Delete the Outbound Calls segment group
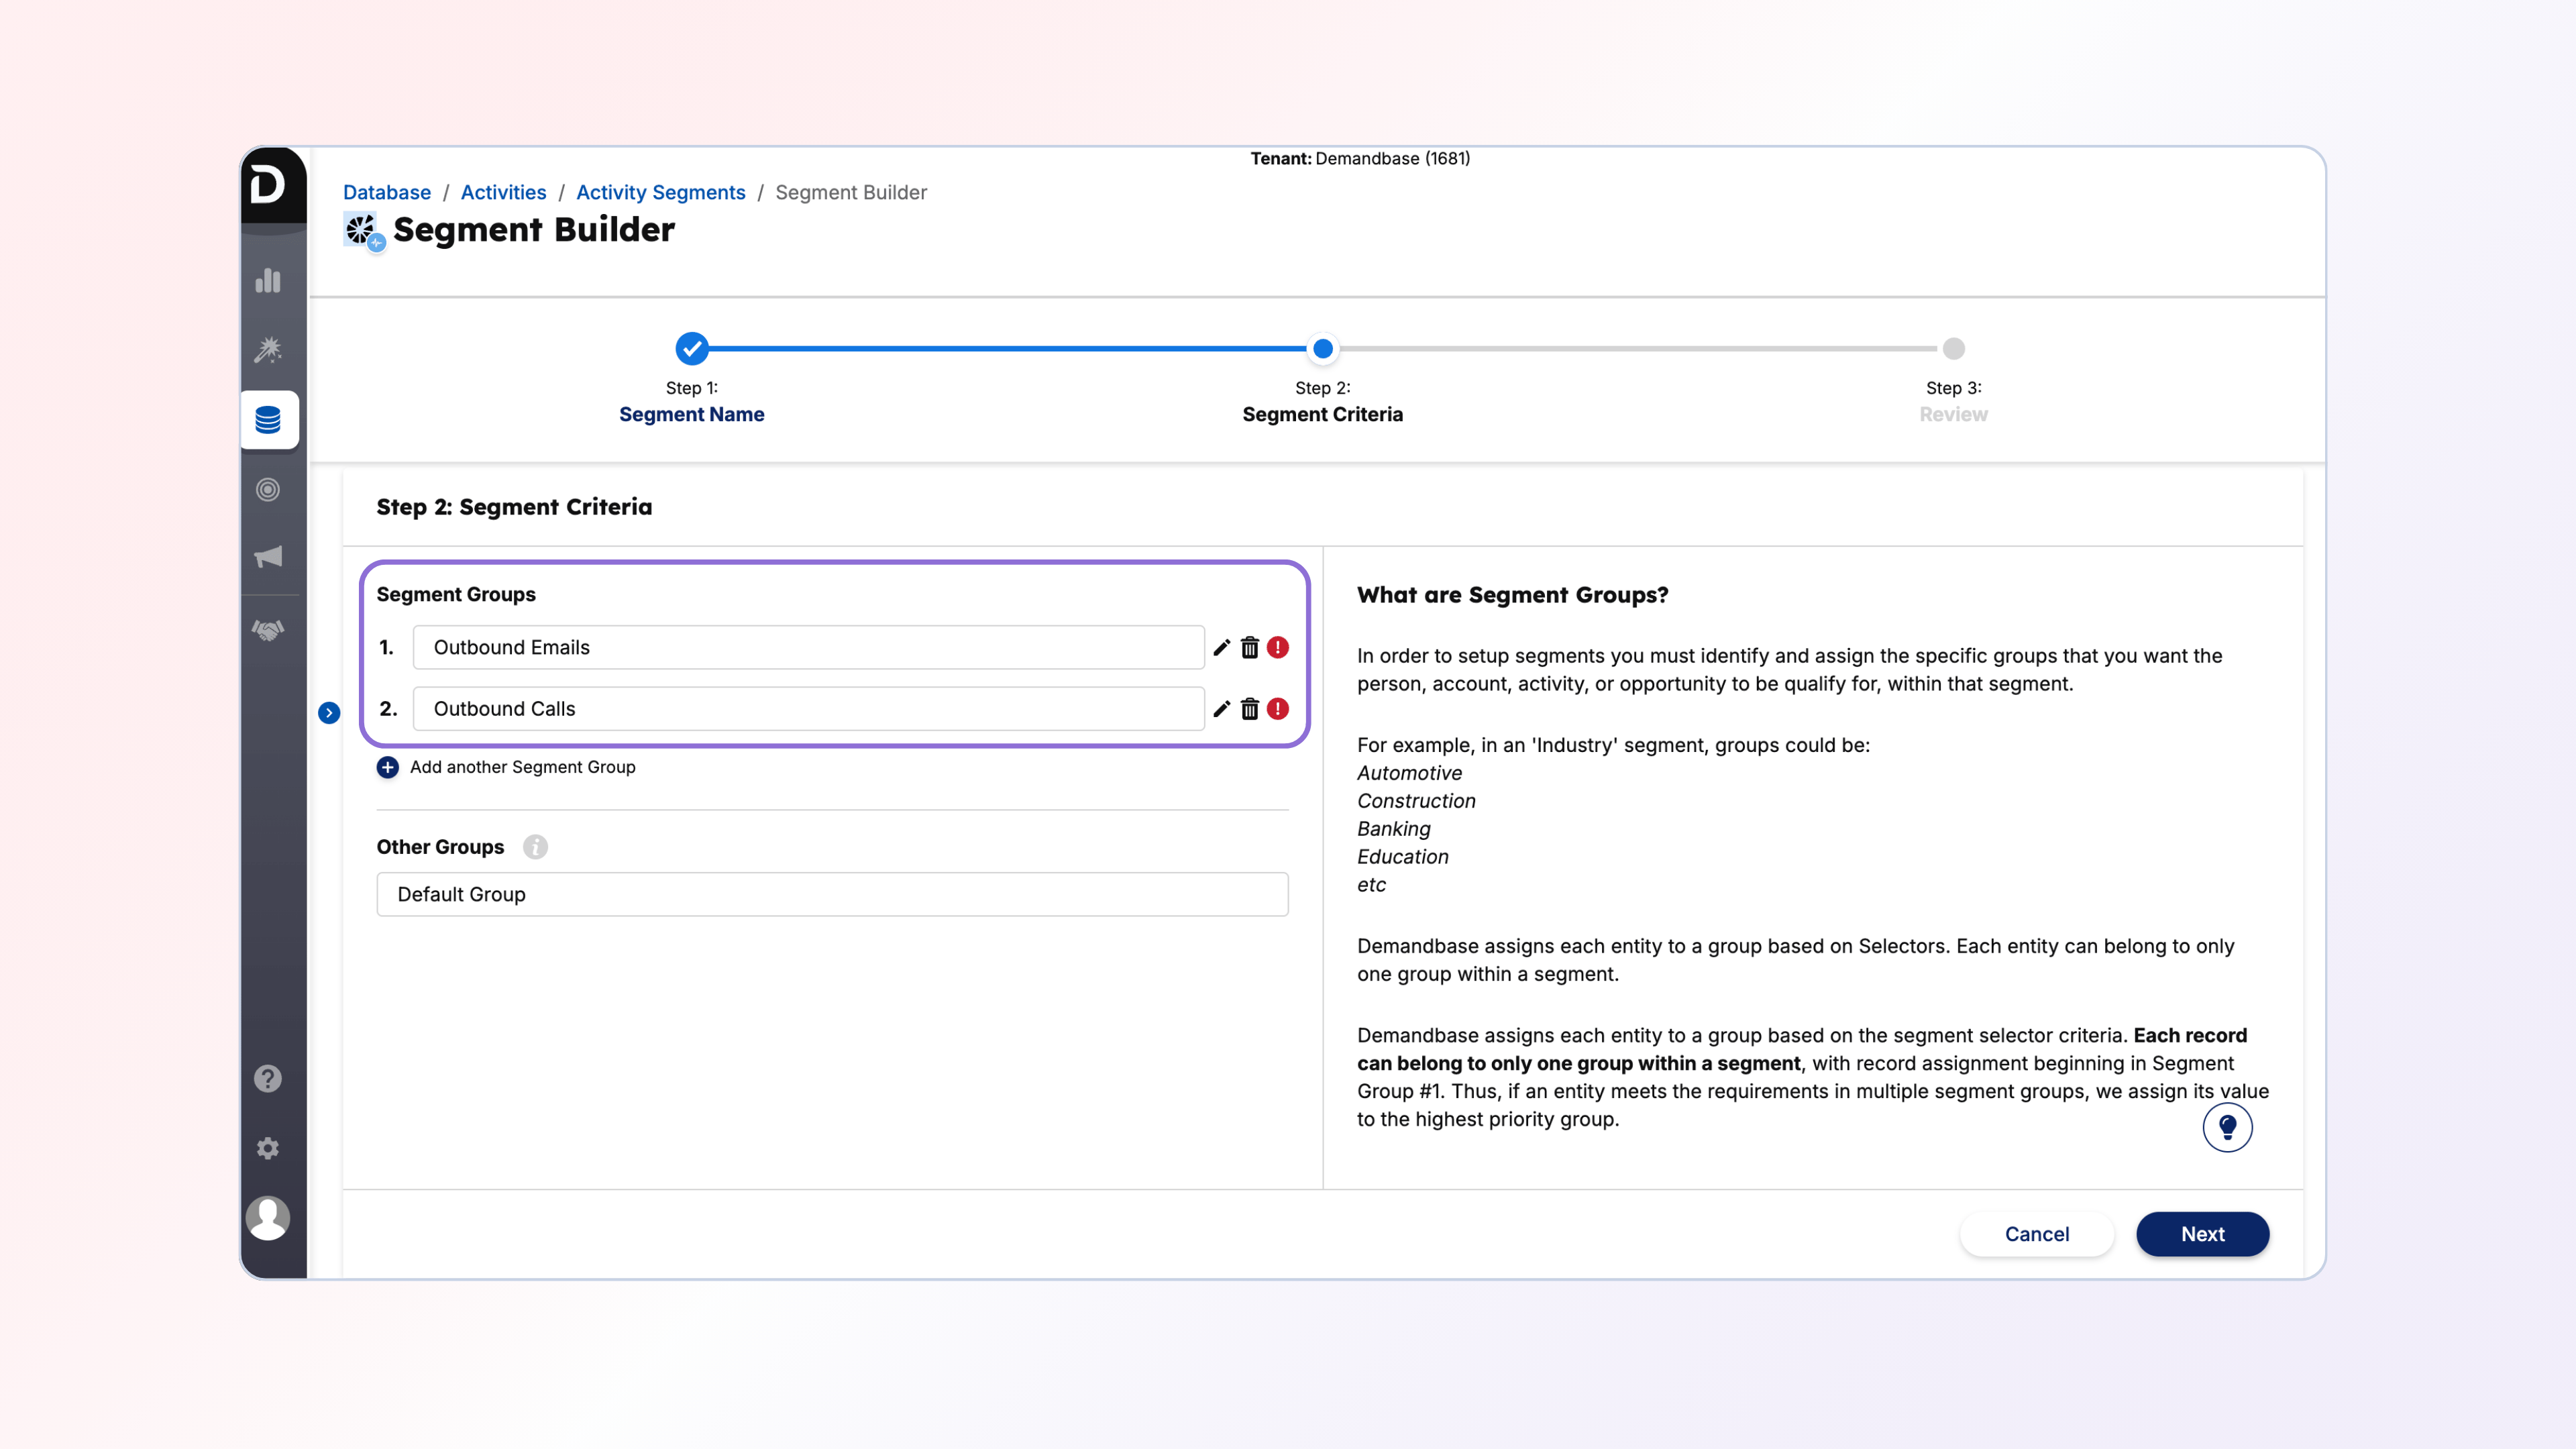This screenshot has height=1449, width=2576. (1249, 709)
